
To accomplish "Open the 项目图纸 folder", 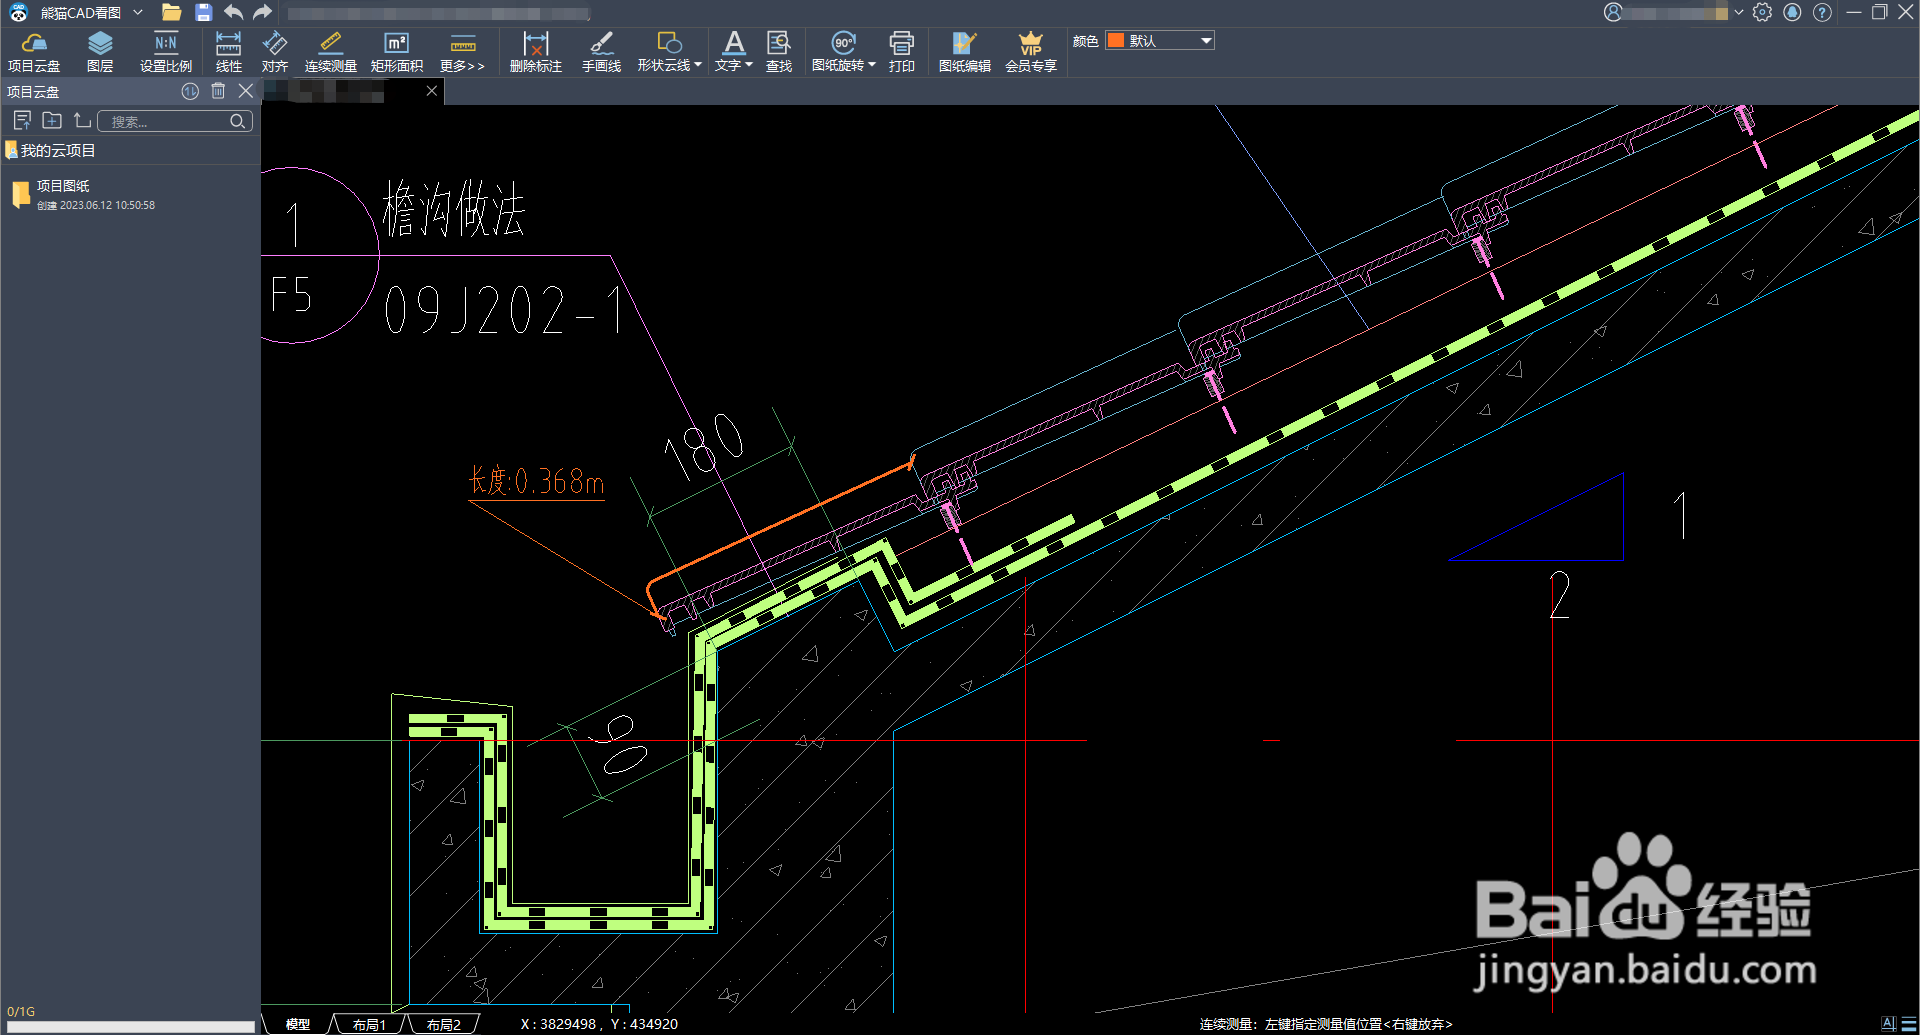I will [63, 186].
